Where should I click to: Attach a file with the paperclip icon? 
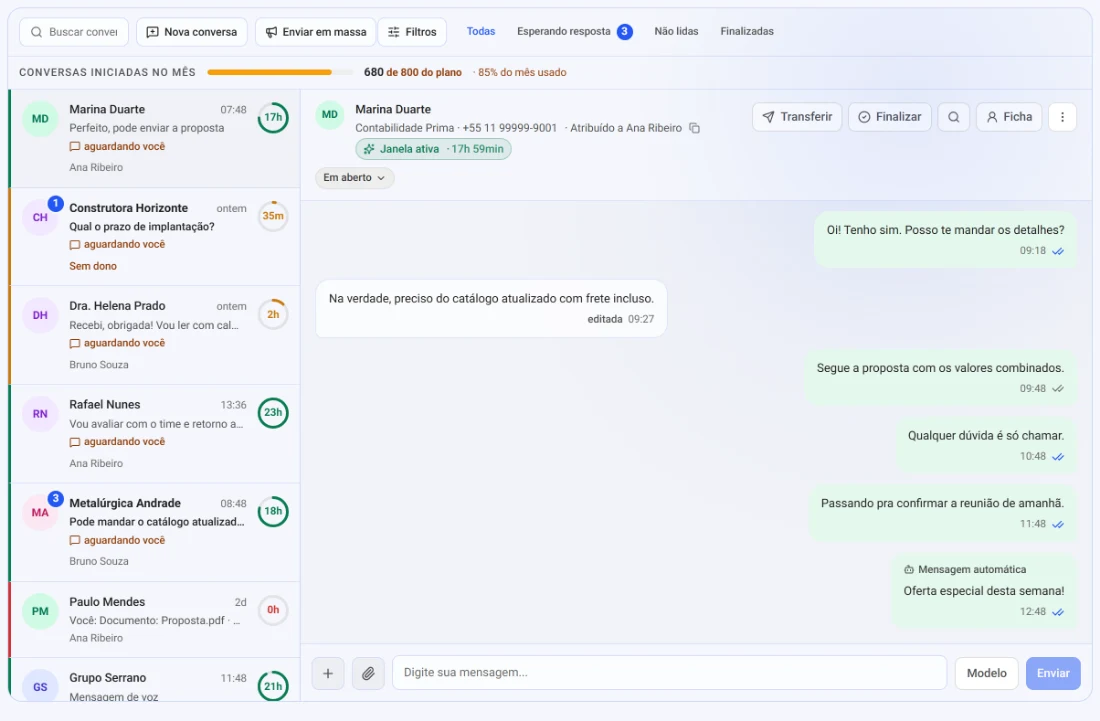[368, 673]
